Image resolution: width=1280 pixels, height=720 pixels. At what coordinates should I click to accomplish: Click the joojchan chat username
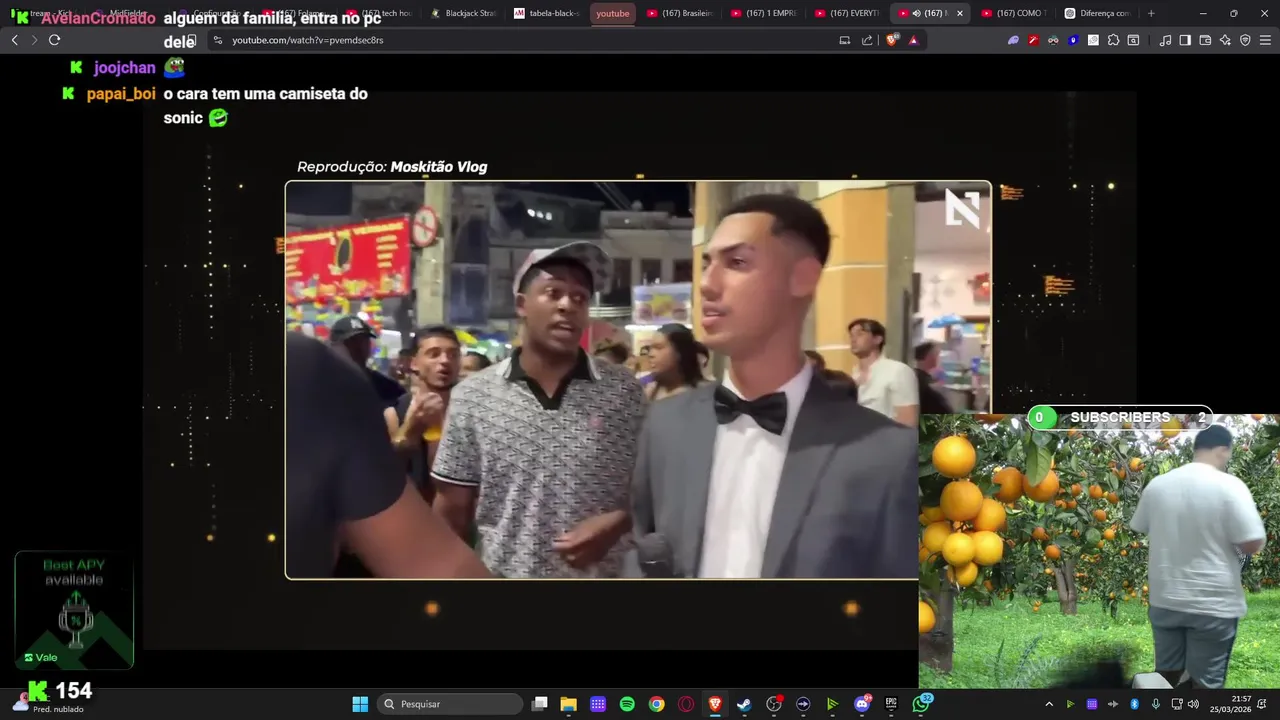point(125,68)
